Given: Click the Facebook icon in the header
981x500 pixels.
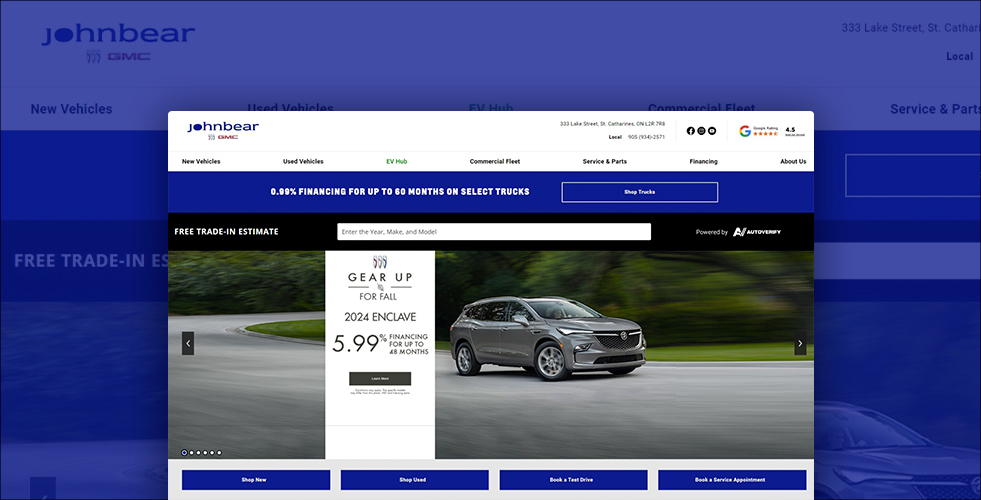Looking at the screenshot, I should (691, 131).
